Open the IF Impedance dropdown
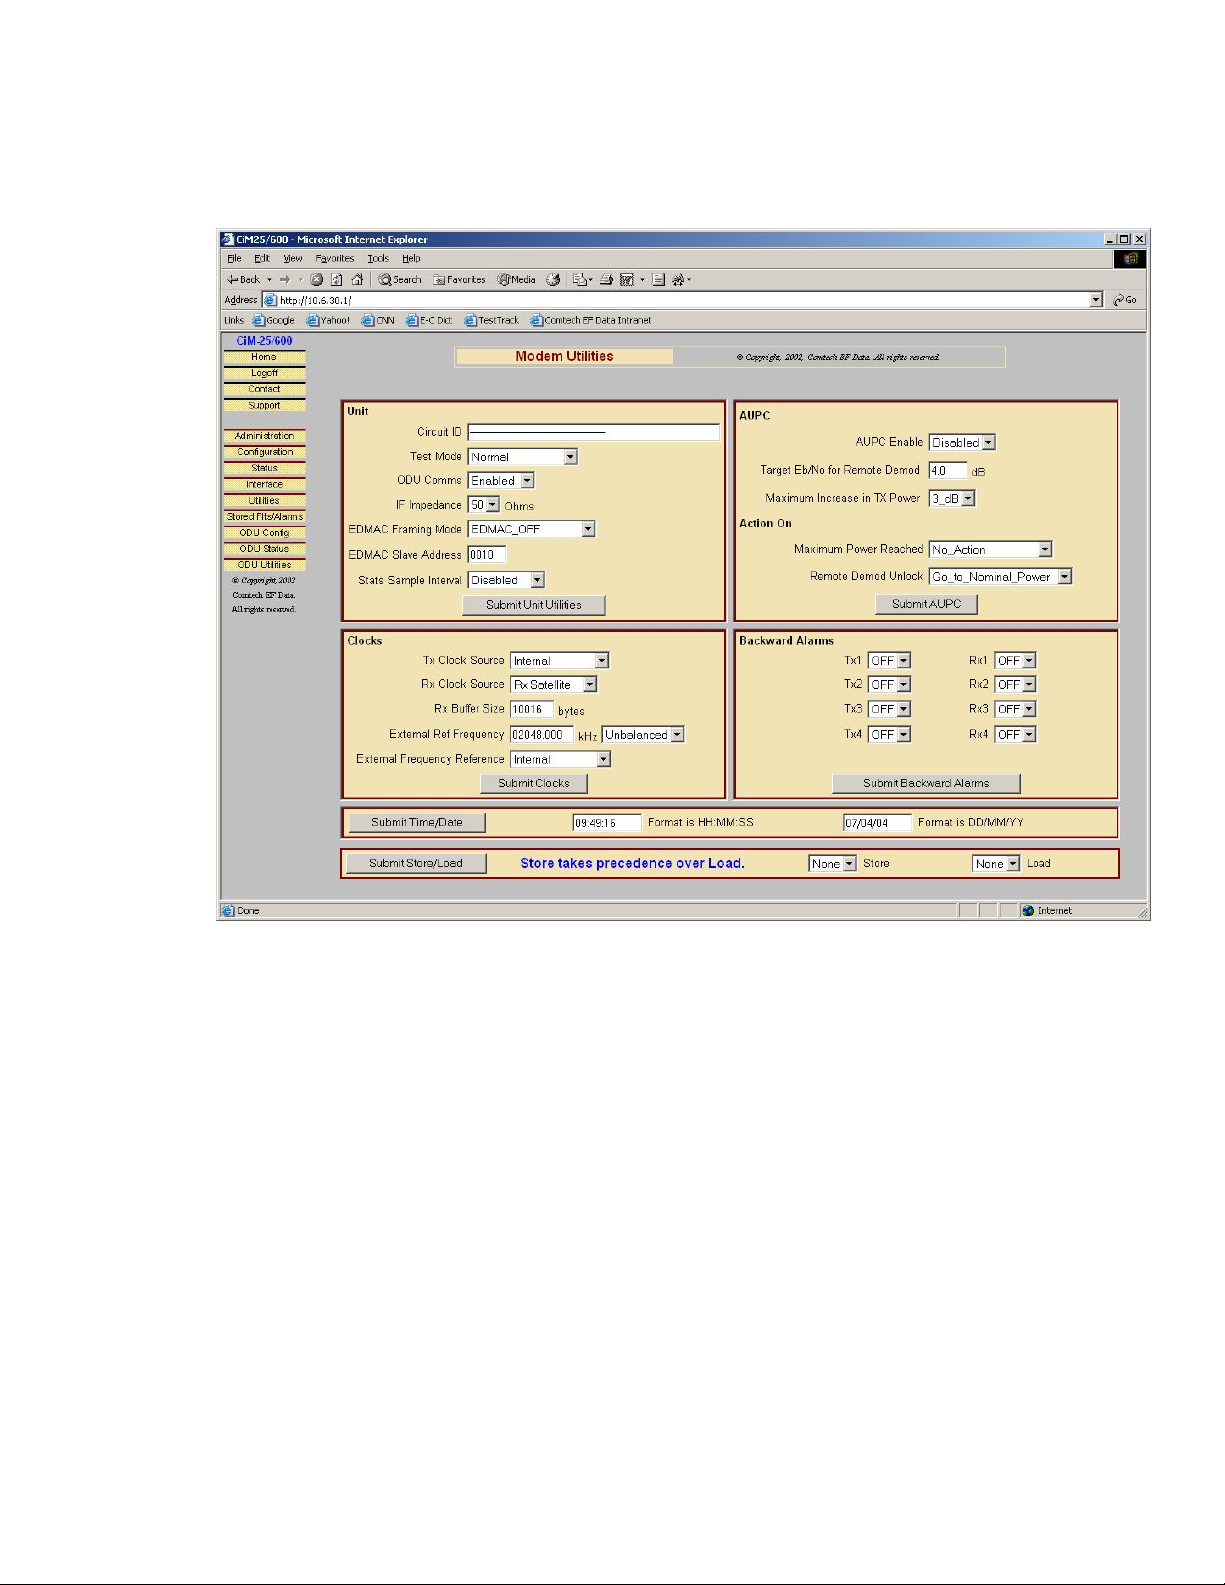 coord(484,505)
